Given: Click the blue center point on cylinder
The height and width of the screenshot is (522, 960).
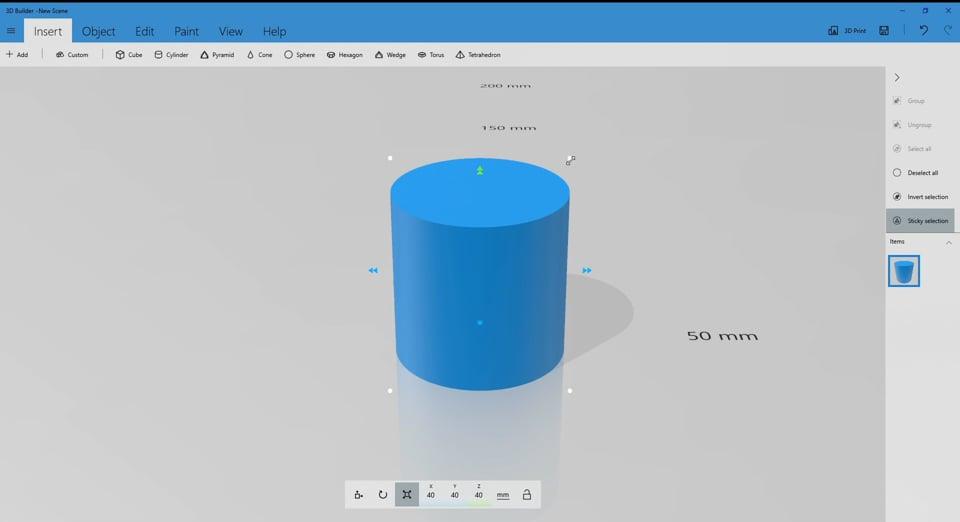Looking at the screenshot, I should (480, 323).
